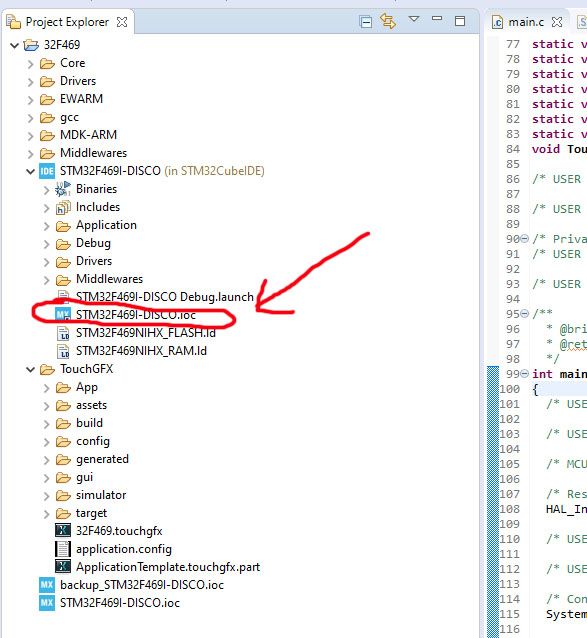Screen dimensions: 587x638
Task: Toggle Link with Editor icon
Action: pos(388,21)
